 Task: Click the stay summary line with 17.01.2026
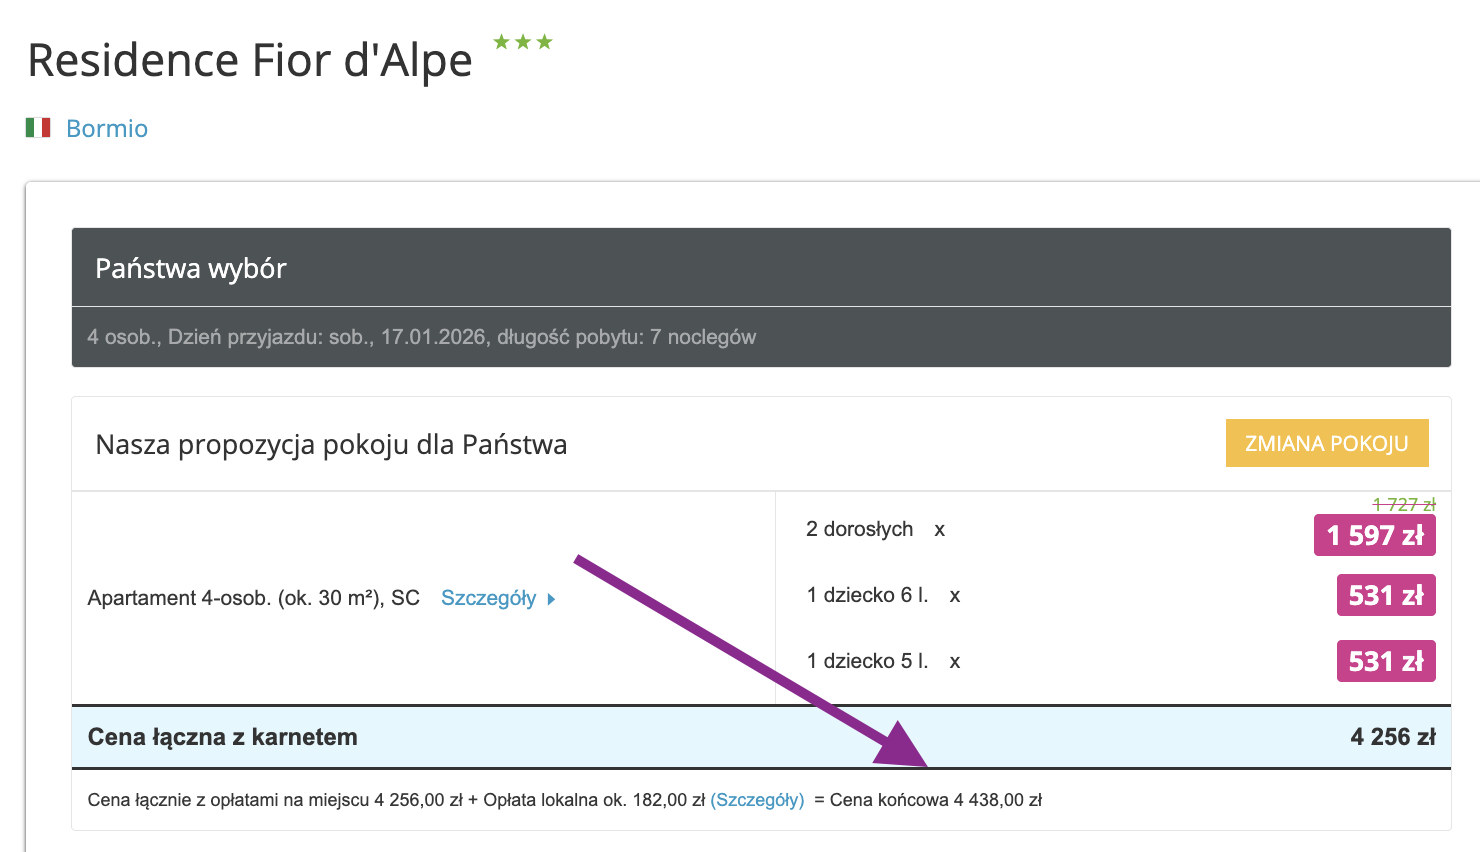click(421, 337)
